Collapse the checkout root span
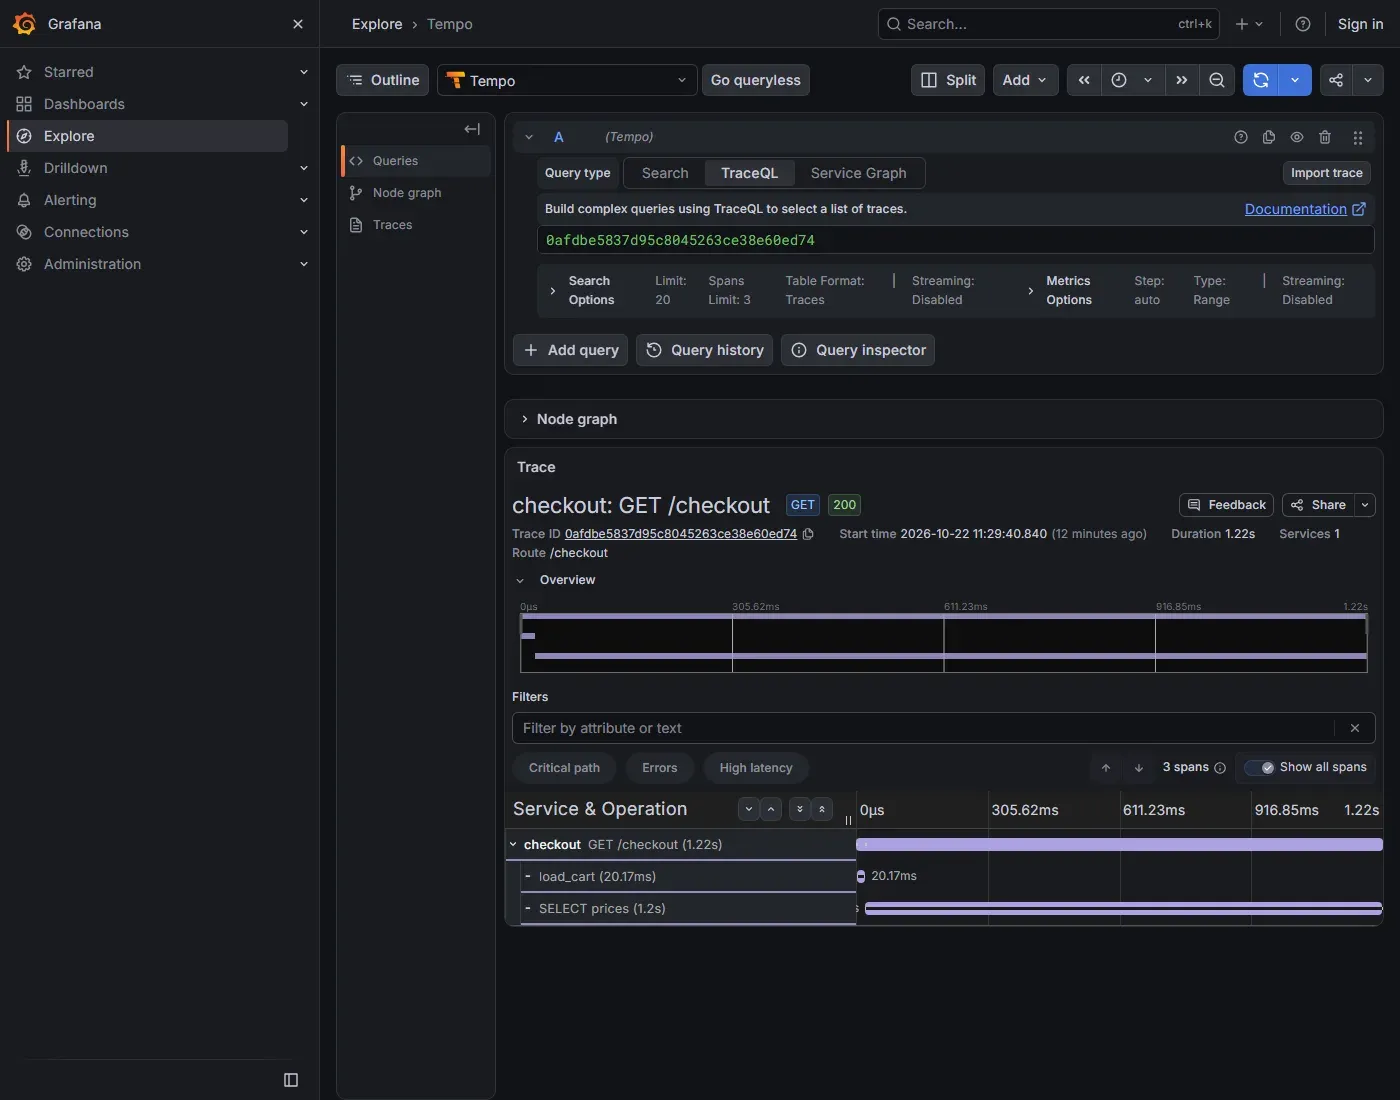This screenshot has width=1400, height=1100. coord(514,845)
